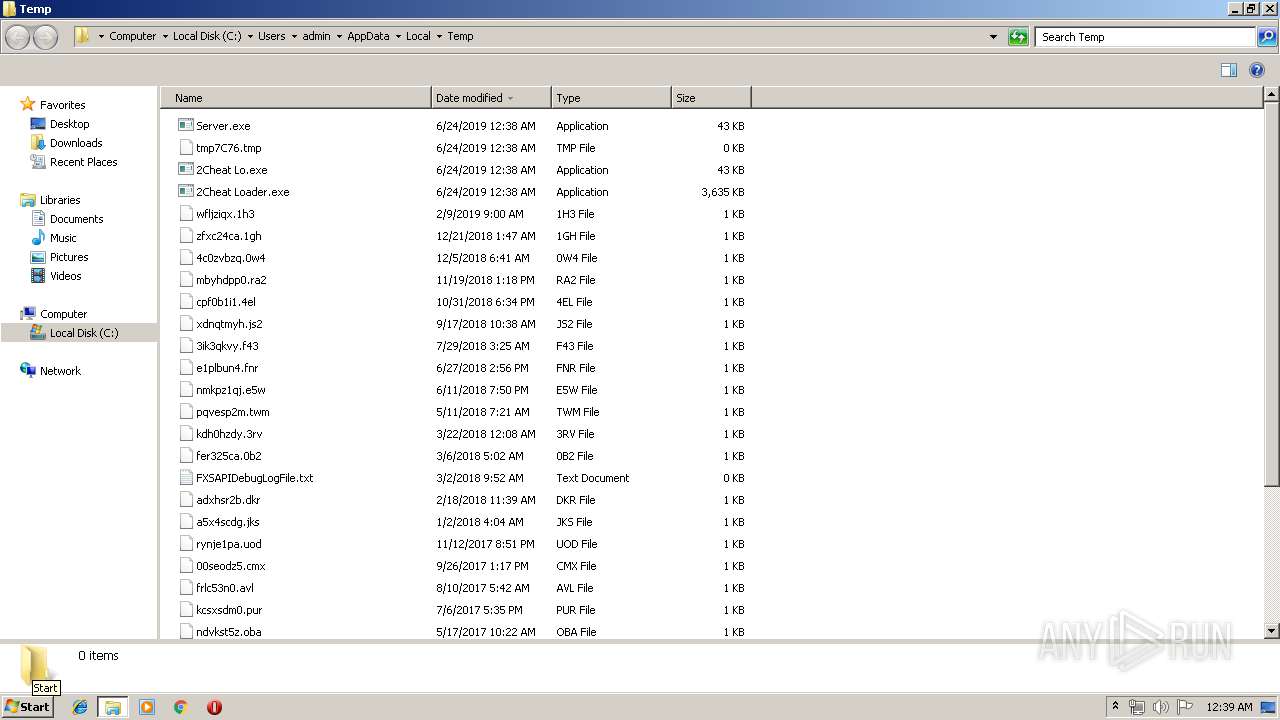Click AppData in the address breadcrumb

pos(368,36)
